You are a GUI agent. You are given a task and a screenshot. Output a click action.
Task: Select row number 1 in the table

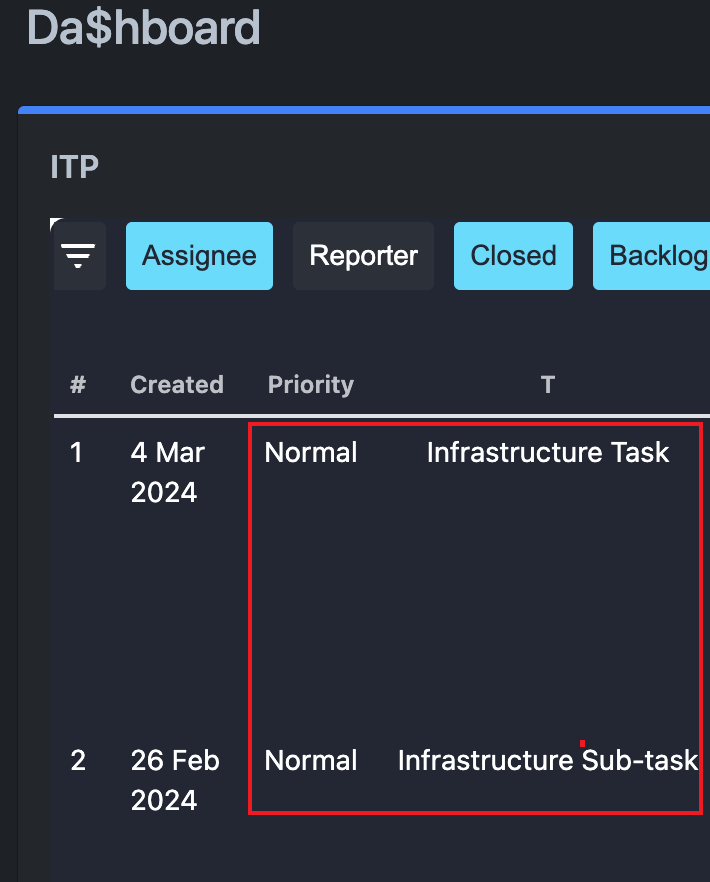[x=77, y=452]
